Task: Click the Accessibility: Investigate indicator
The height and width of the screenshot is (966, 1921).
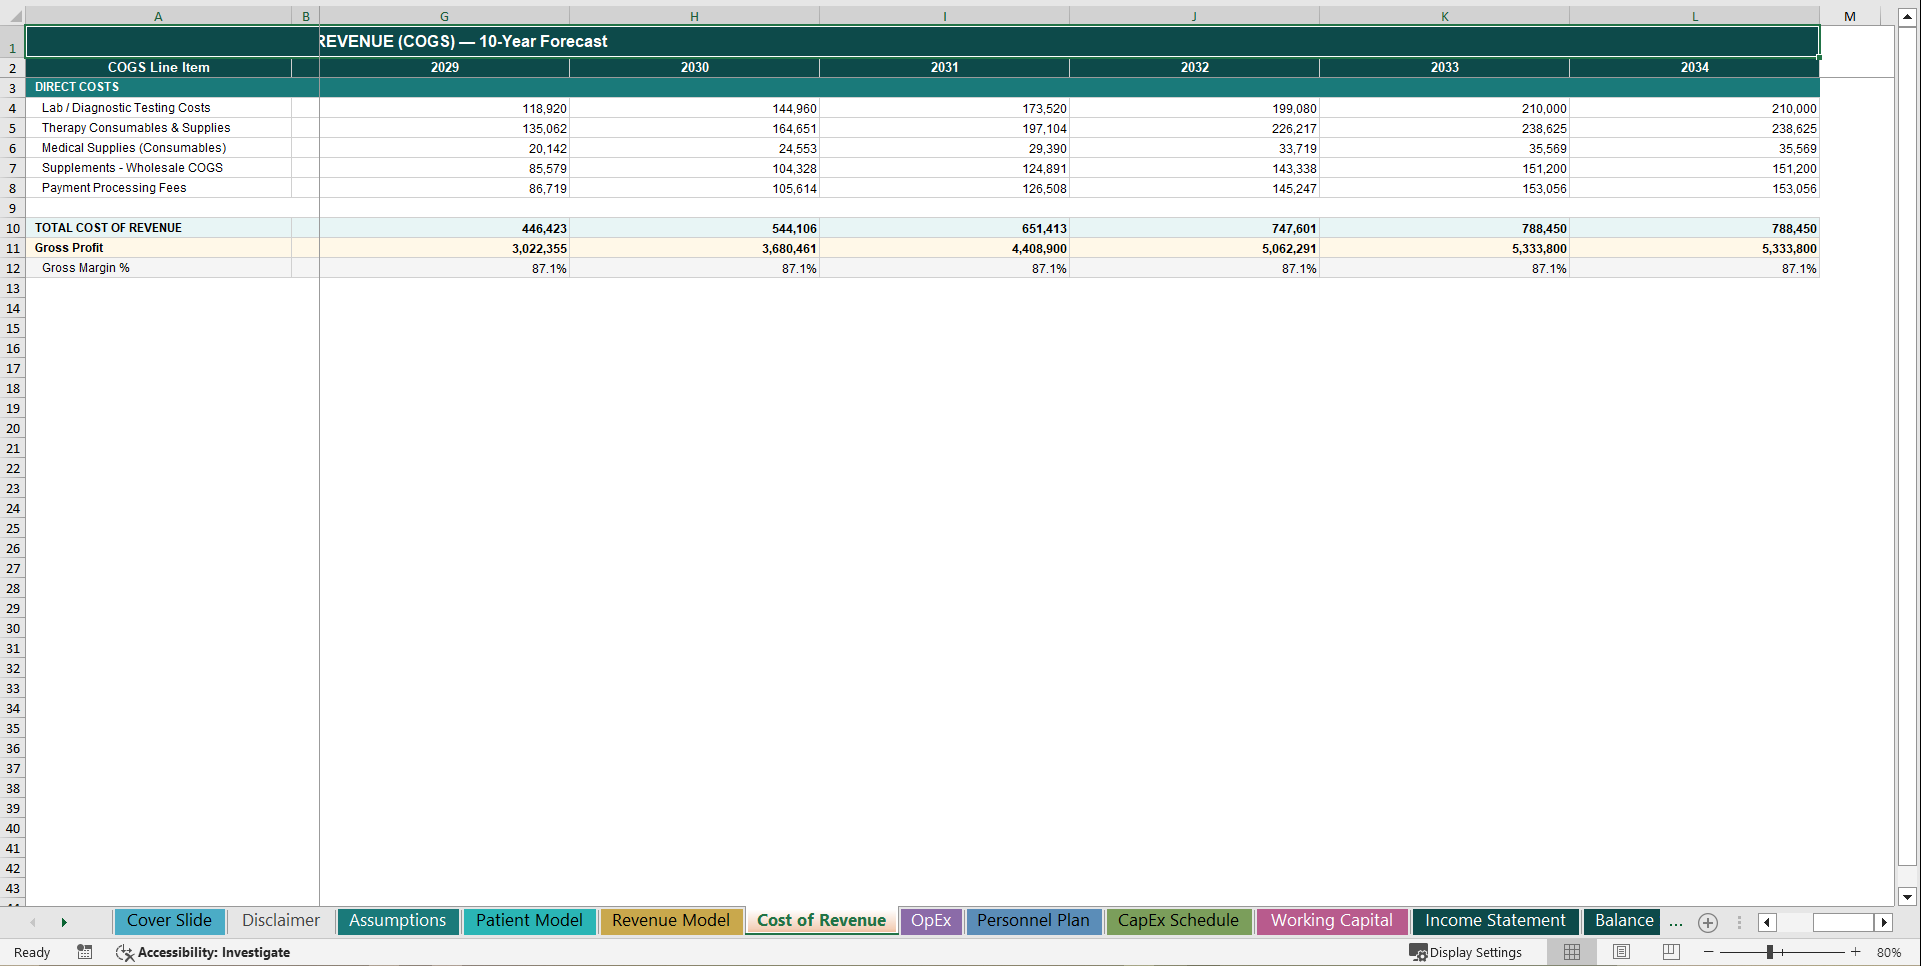Action: click(x=203, y=952)
